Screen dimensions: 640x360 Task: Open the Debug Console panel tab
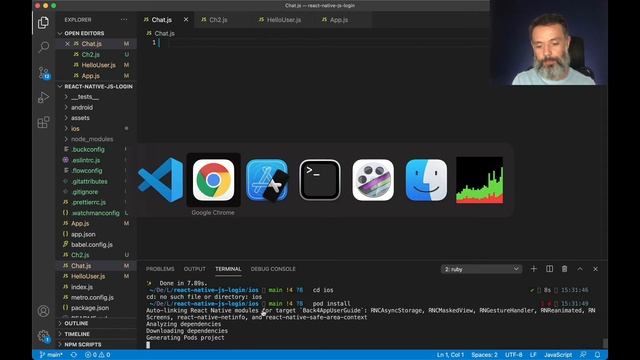point(273,269)
